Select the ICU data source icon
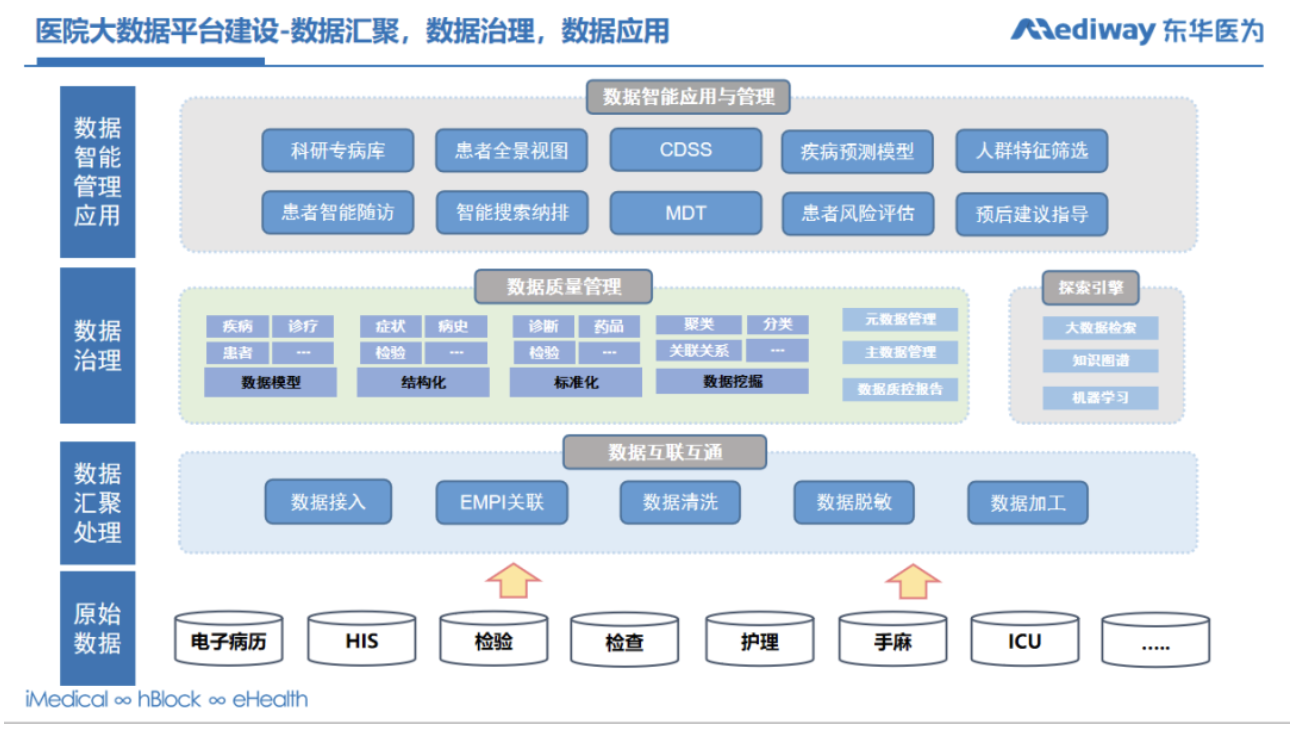The height and width of the screenshot is (738, 1310). [x=1024, y=640]
